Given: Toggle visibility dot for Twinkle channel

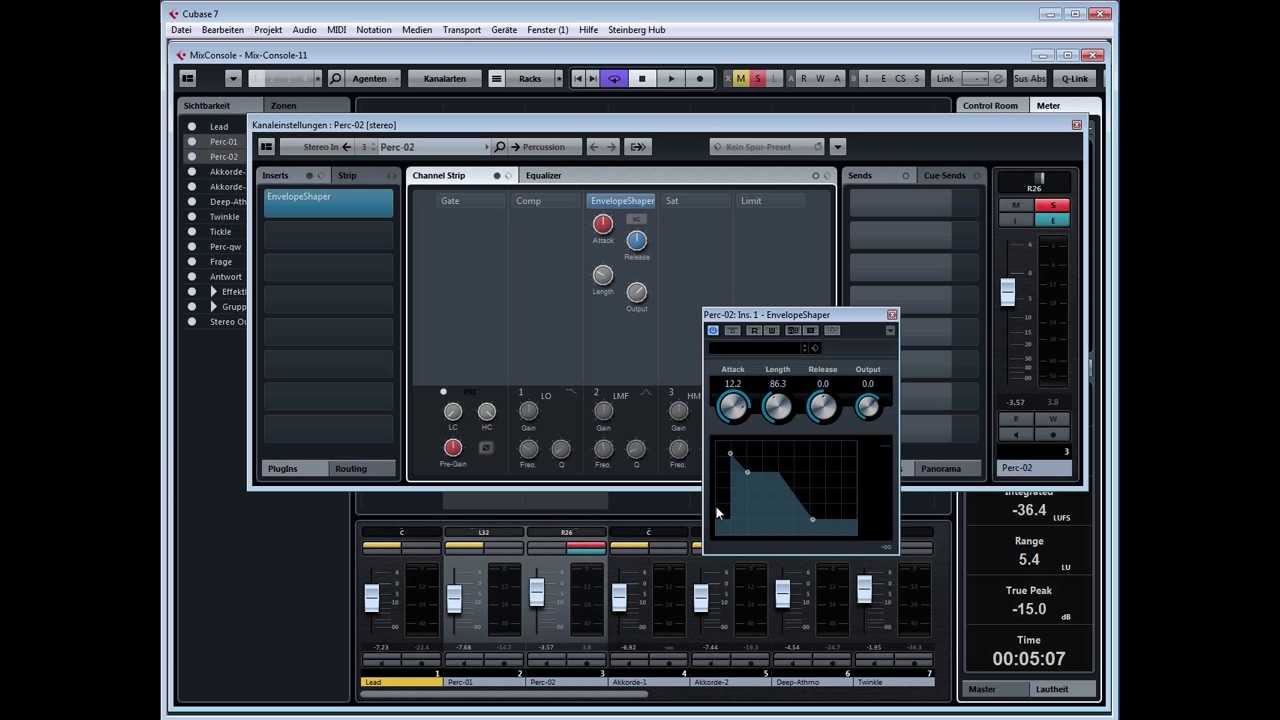Looking at the screenshot, I should coord(192,217).
